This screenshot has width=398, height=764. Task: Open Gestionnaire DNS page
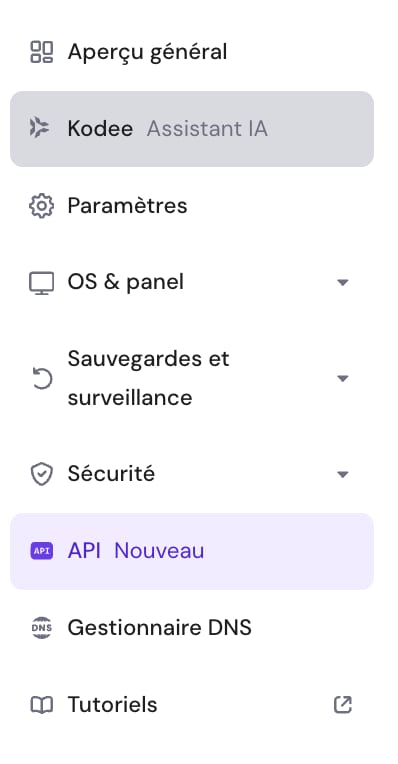pos(192,628)
